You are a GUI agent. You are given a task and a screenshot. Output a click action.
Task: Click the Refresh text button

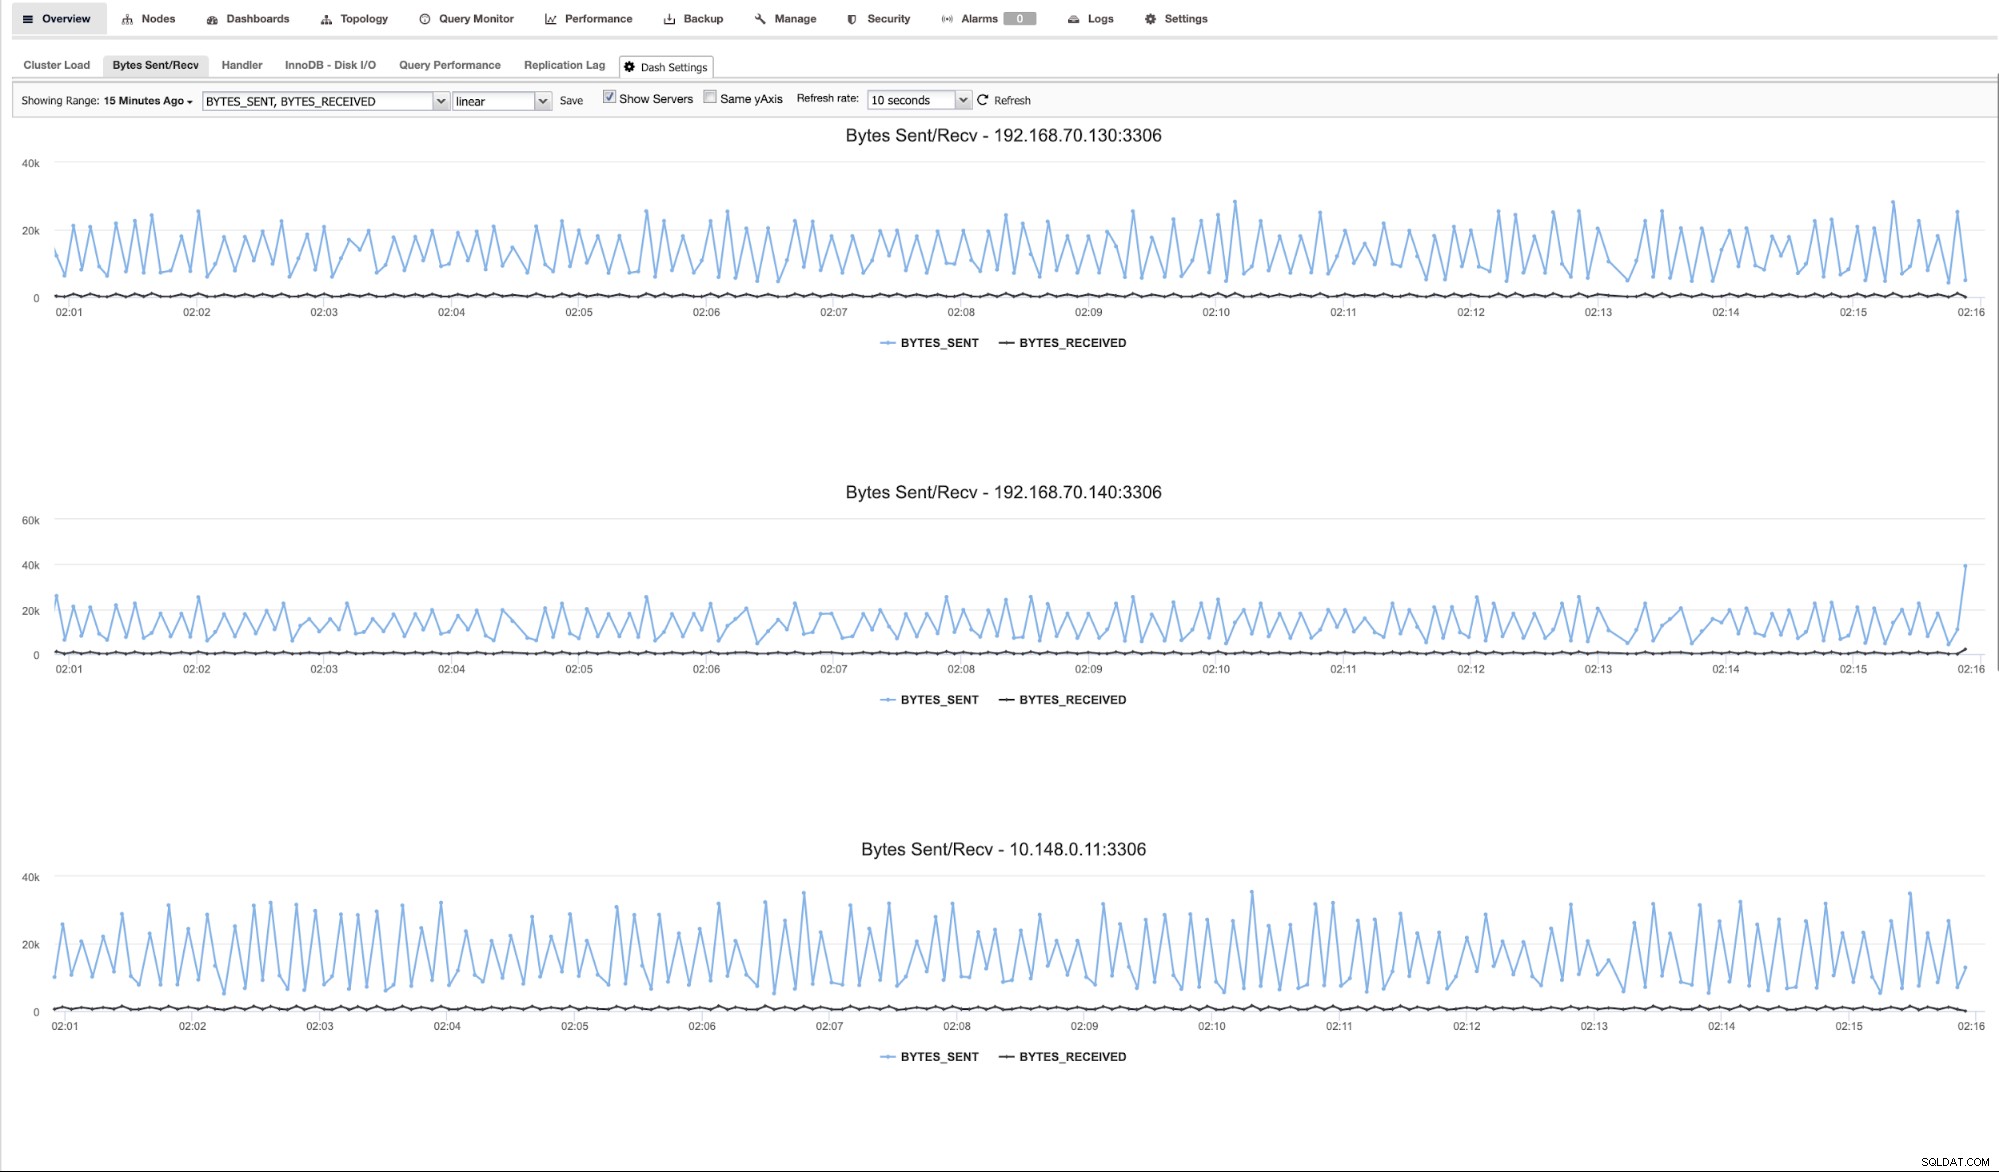click(1012, 101)
